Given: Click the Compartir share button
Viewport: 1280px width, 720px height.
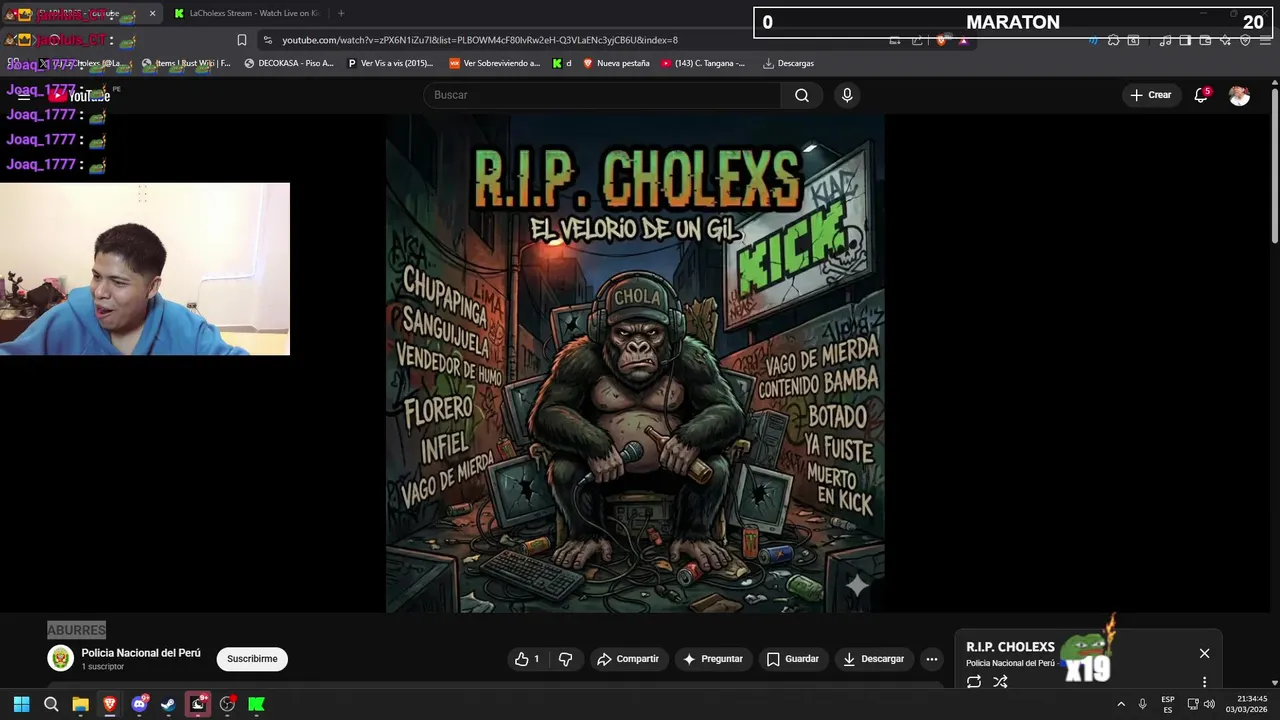Looking at the screenshot, I should (628, 659).
